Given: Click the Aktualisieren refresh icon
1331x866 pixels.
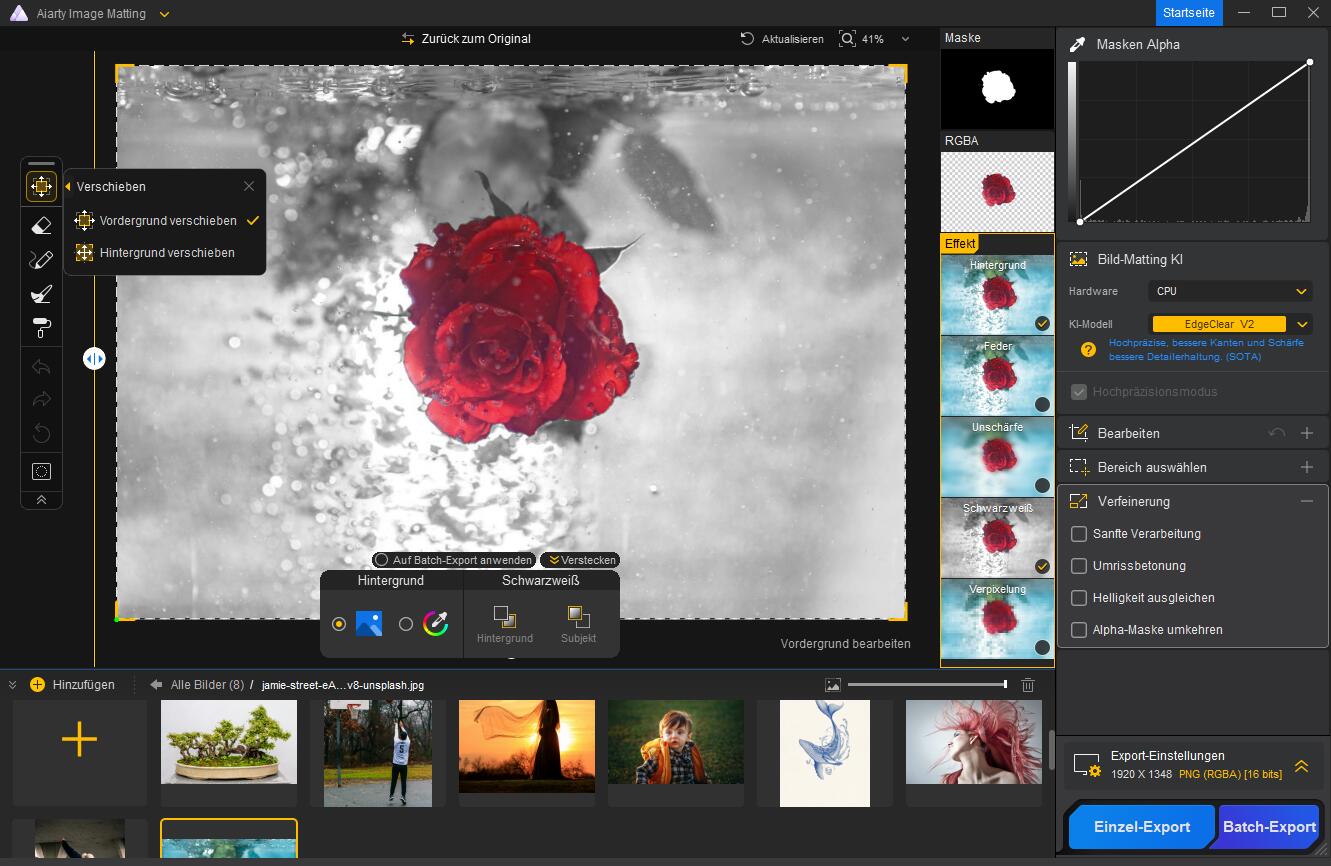Looking at the screenshot, I should [x=747, y=39].
